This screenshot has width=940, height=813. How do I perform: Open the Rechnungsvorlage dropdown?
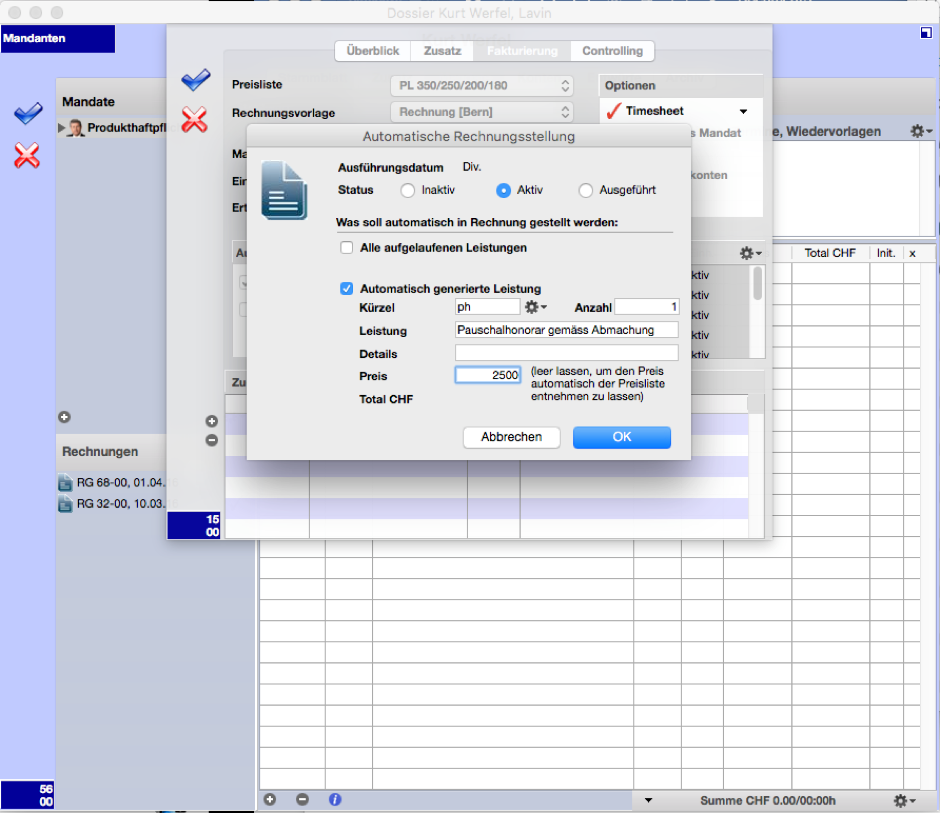click(x=482, y=112)
